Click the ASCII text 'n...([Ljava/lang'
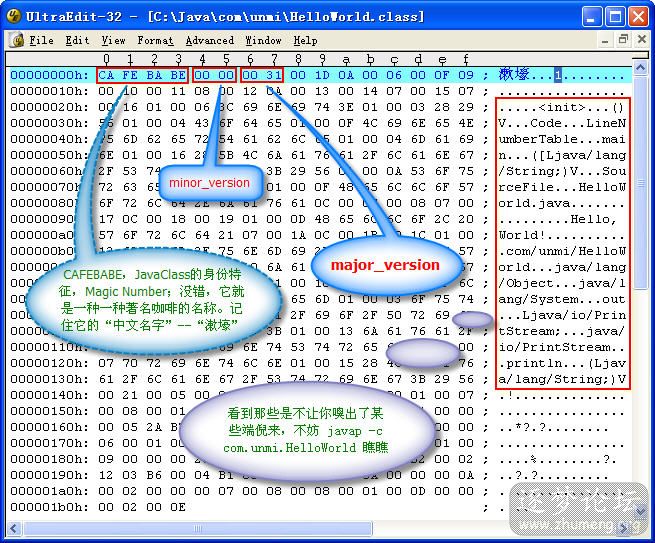Screen dimensions: 655x543 [562, 155]
